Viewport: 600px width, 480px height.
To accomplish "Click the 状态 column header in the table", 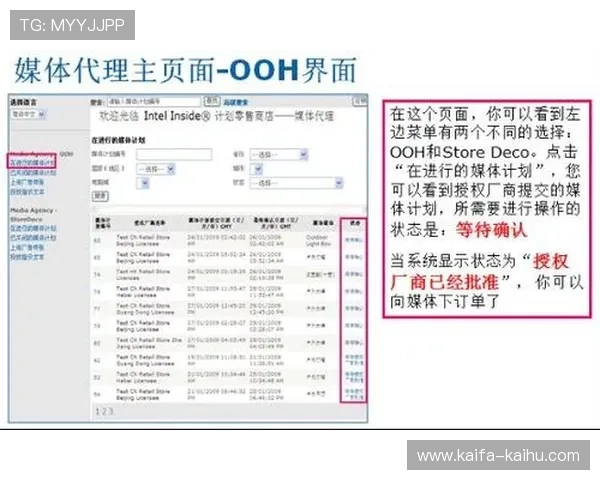I will coord(355,223).
